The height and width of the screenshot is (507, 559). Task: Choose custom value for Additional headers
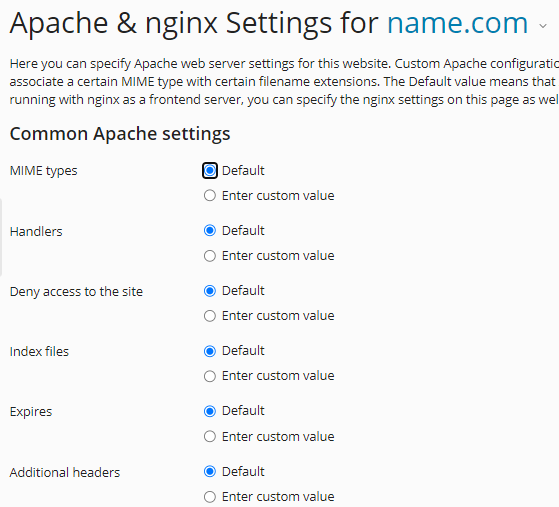click(210, 497)
